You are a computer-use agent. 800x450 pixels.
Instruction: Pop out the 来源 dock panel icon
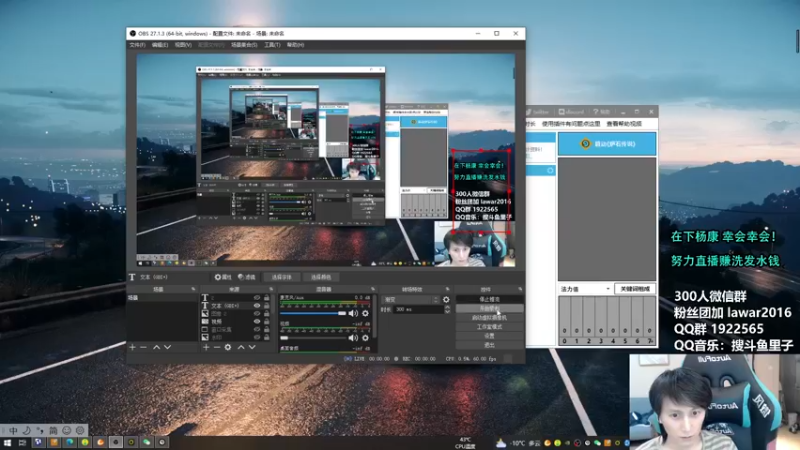[271, 289]
